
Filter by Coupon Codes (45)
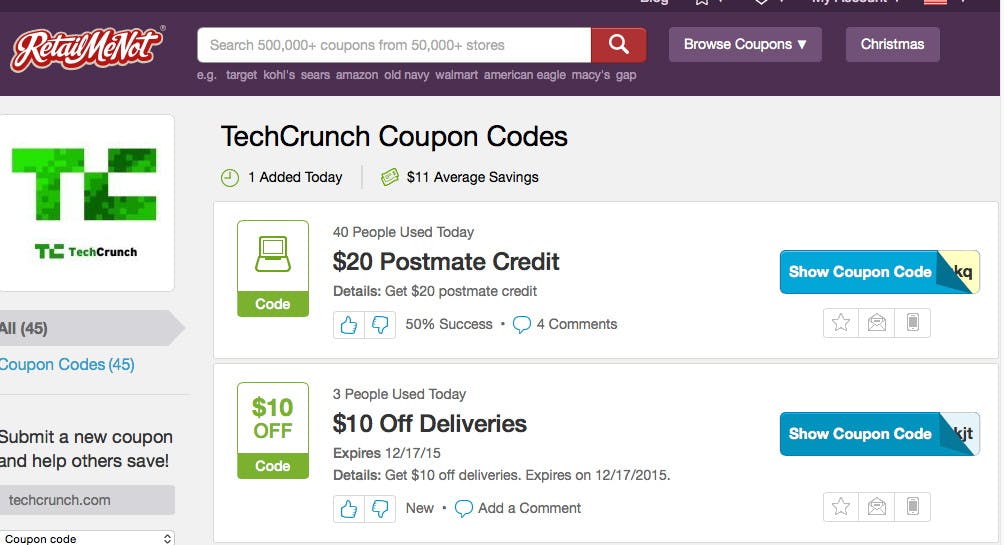click(67, 364)
